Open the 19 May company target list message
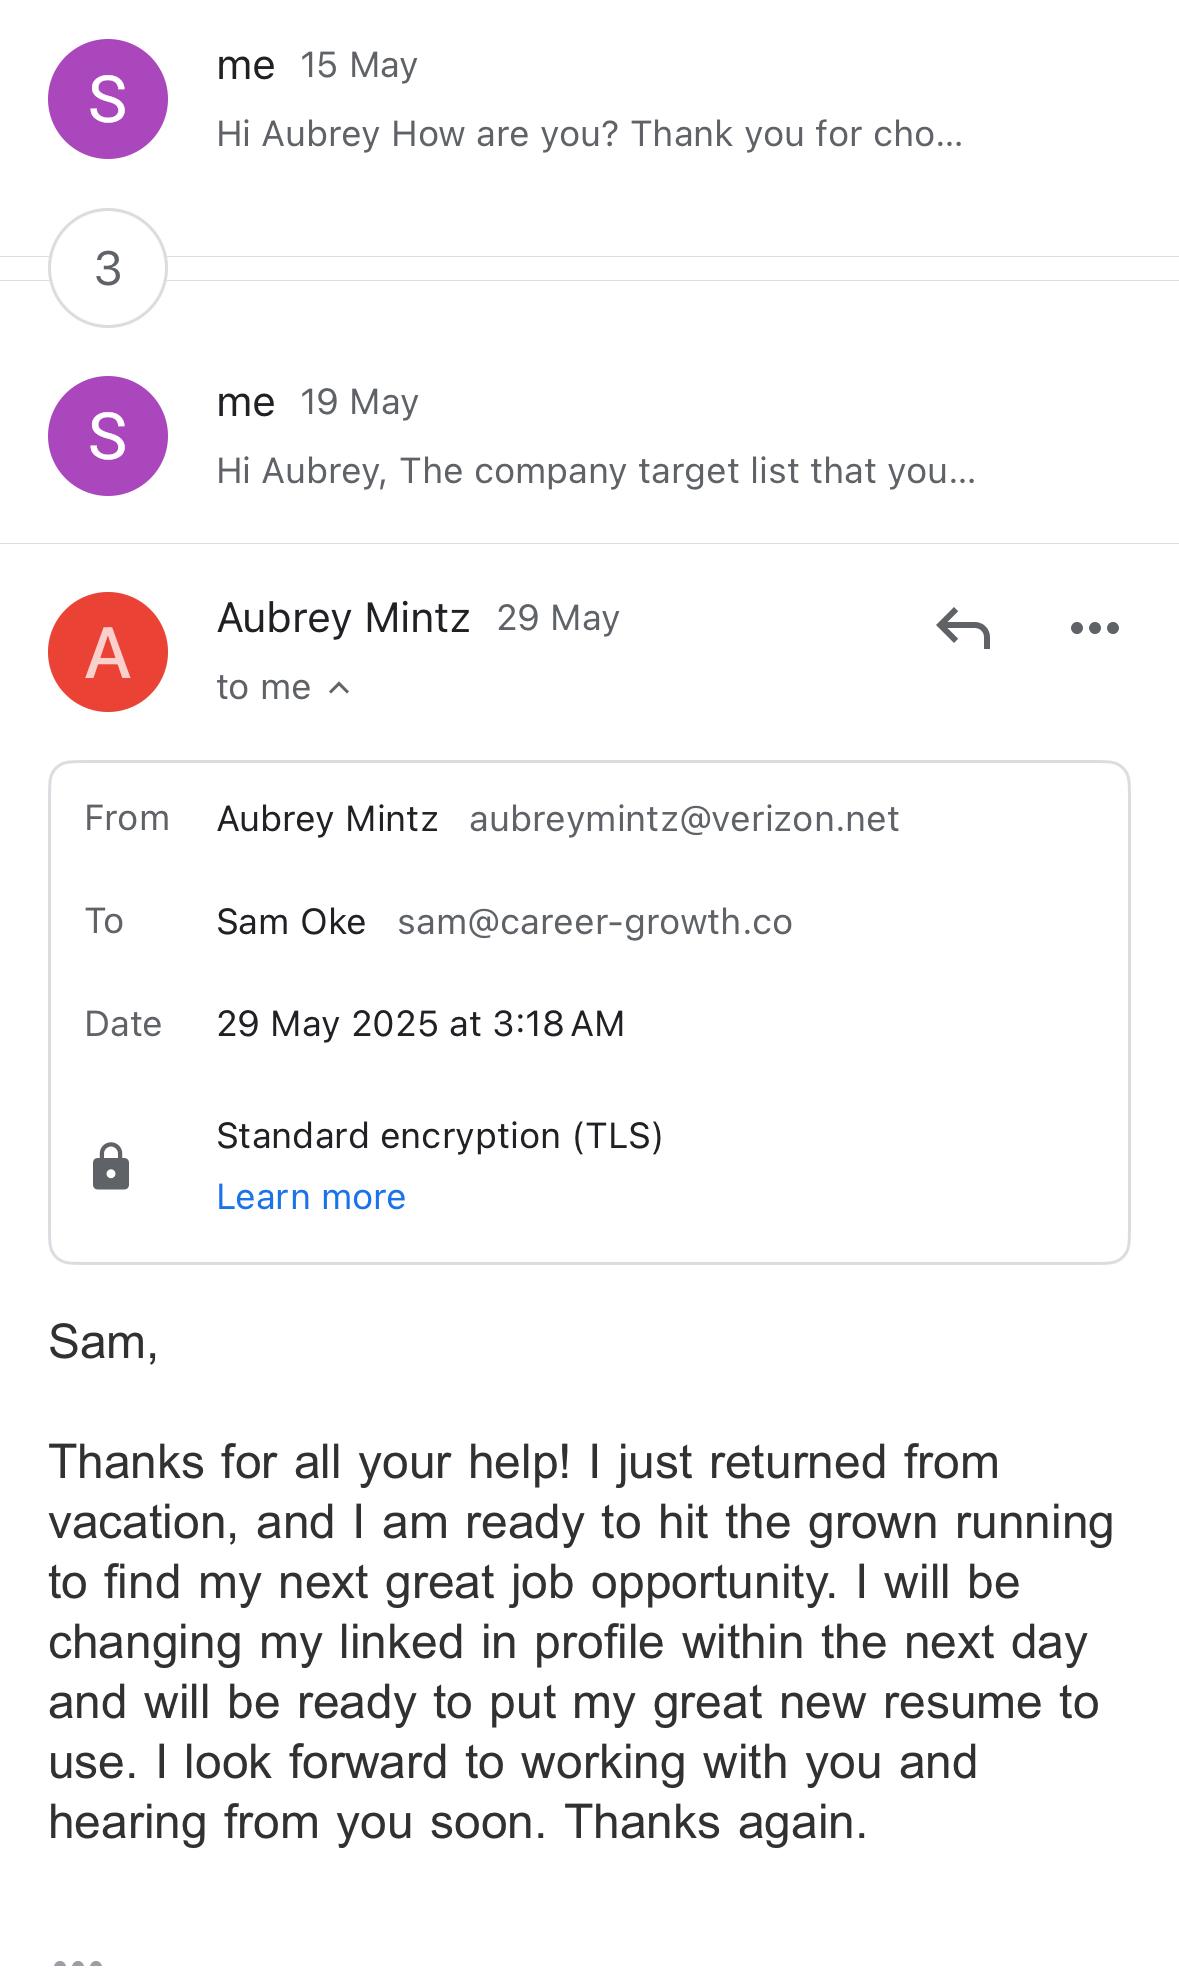The width and height of the screenshot is (1179, 1970). point(595,470)
